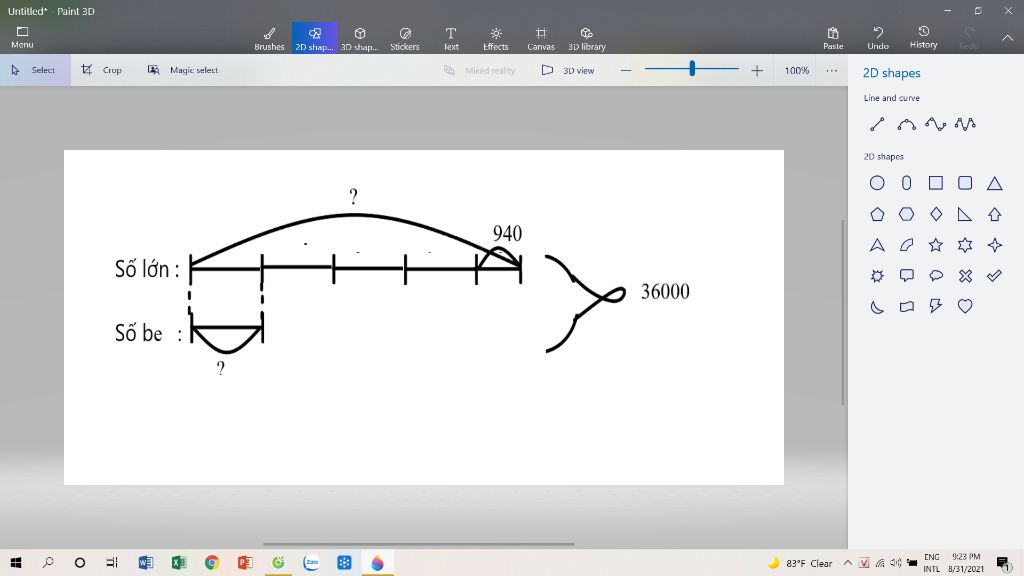
Task: Pick the Hexagon shape
Action: tap(906, 214)
